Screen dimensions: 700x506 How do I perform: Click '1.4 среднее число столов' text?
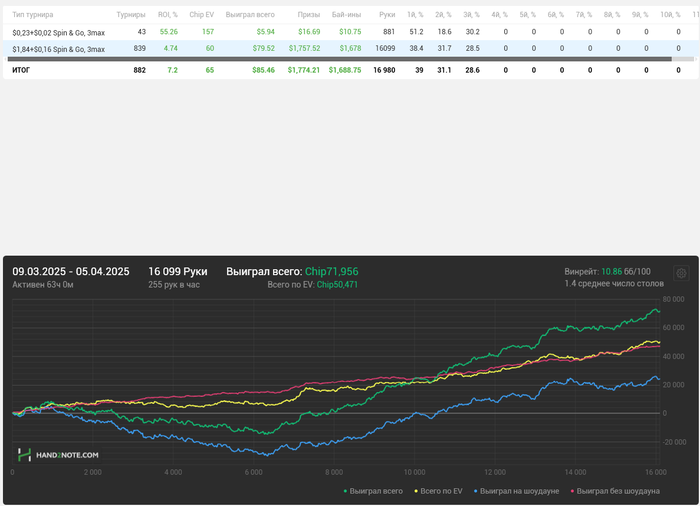click(614, 284)
